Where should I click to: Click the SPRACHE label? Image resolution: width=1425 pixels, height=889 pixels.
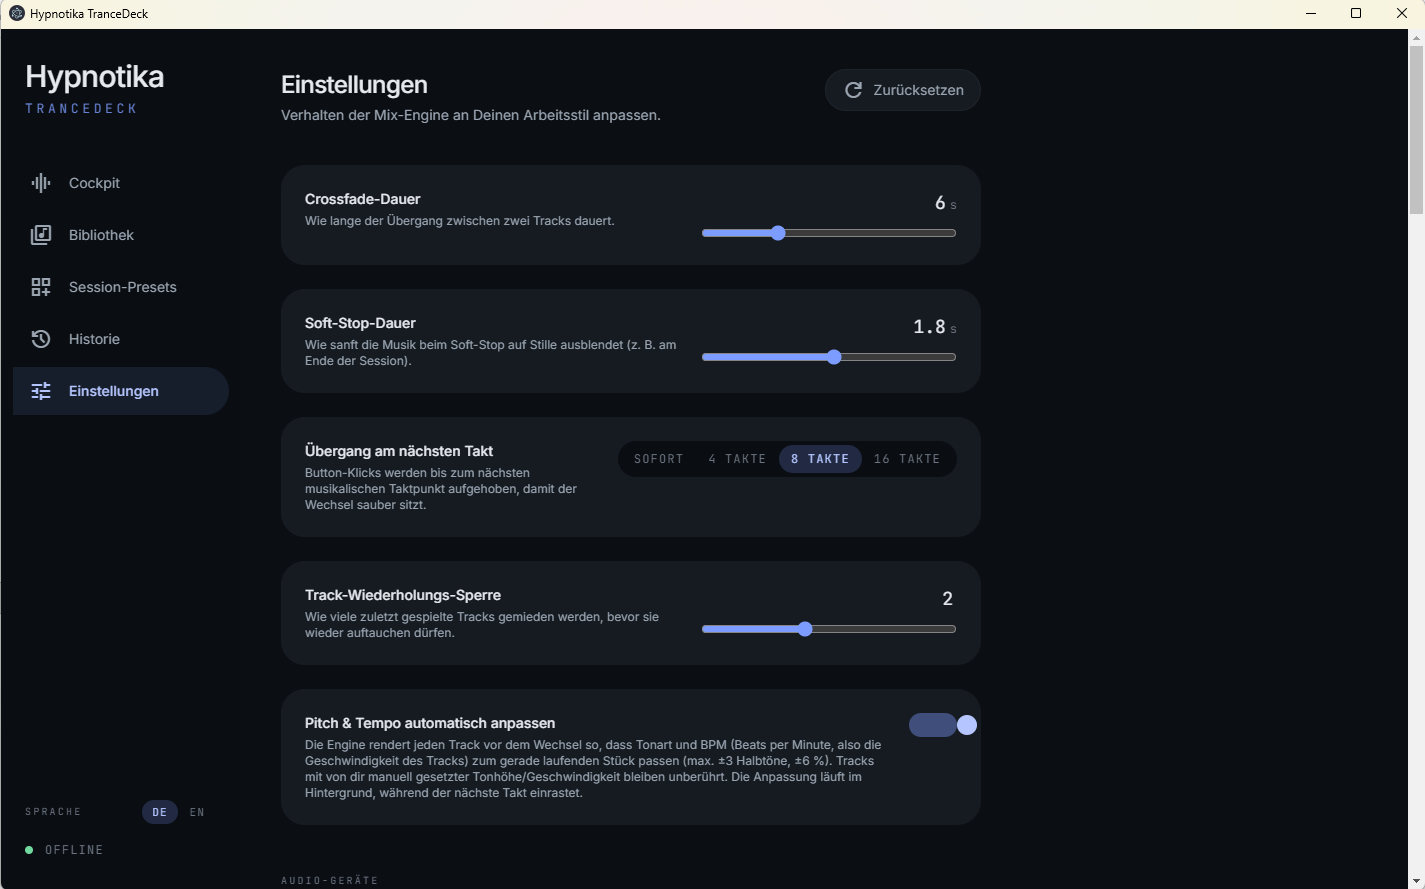click(53, 812)
